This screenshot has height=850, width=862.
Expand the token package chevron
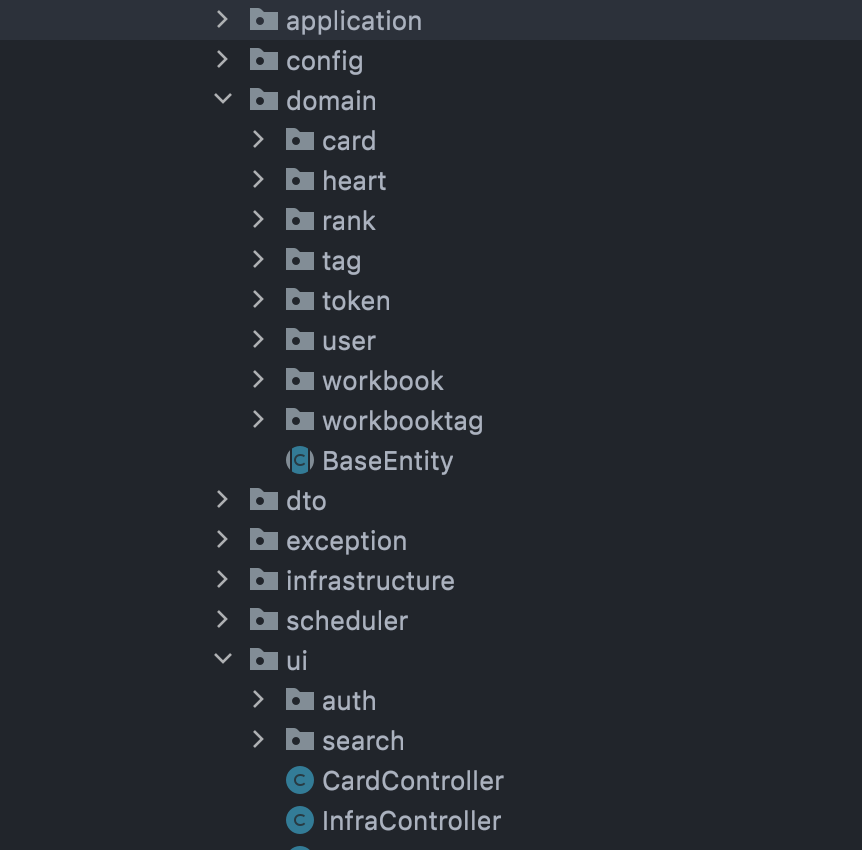[258, 300]
